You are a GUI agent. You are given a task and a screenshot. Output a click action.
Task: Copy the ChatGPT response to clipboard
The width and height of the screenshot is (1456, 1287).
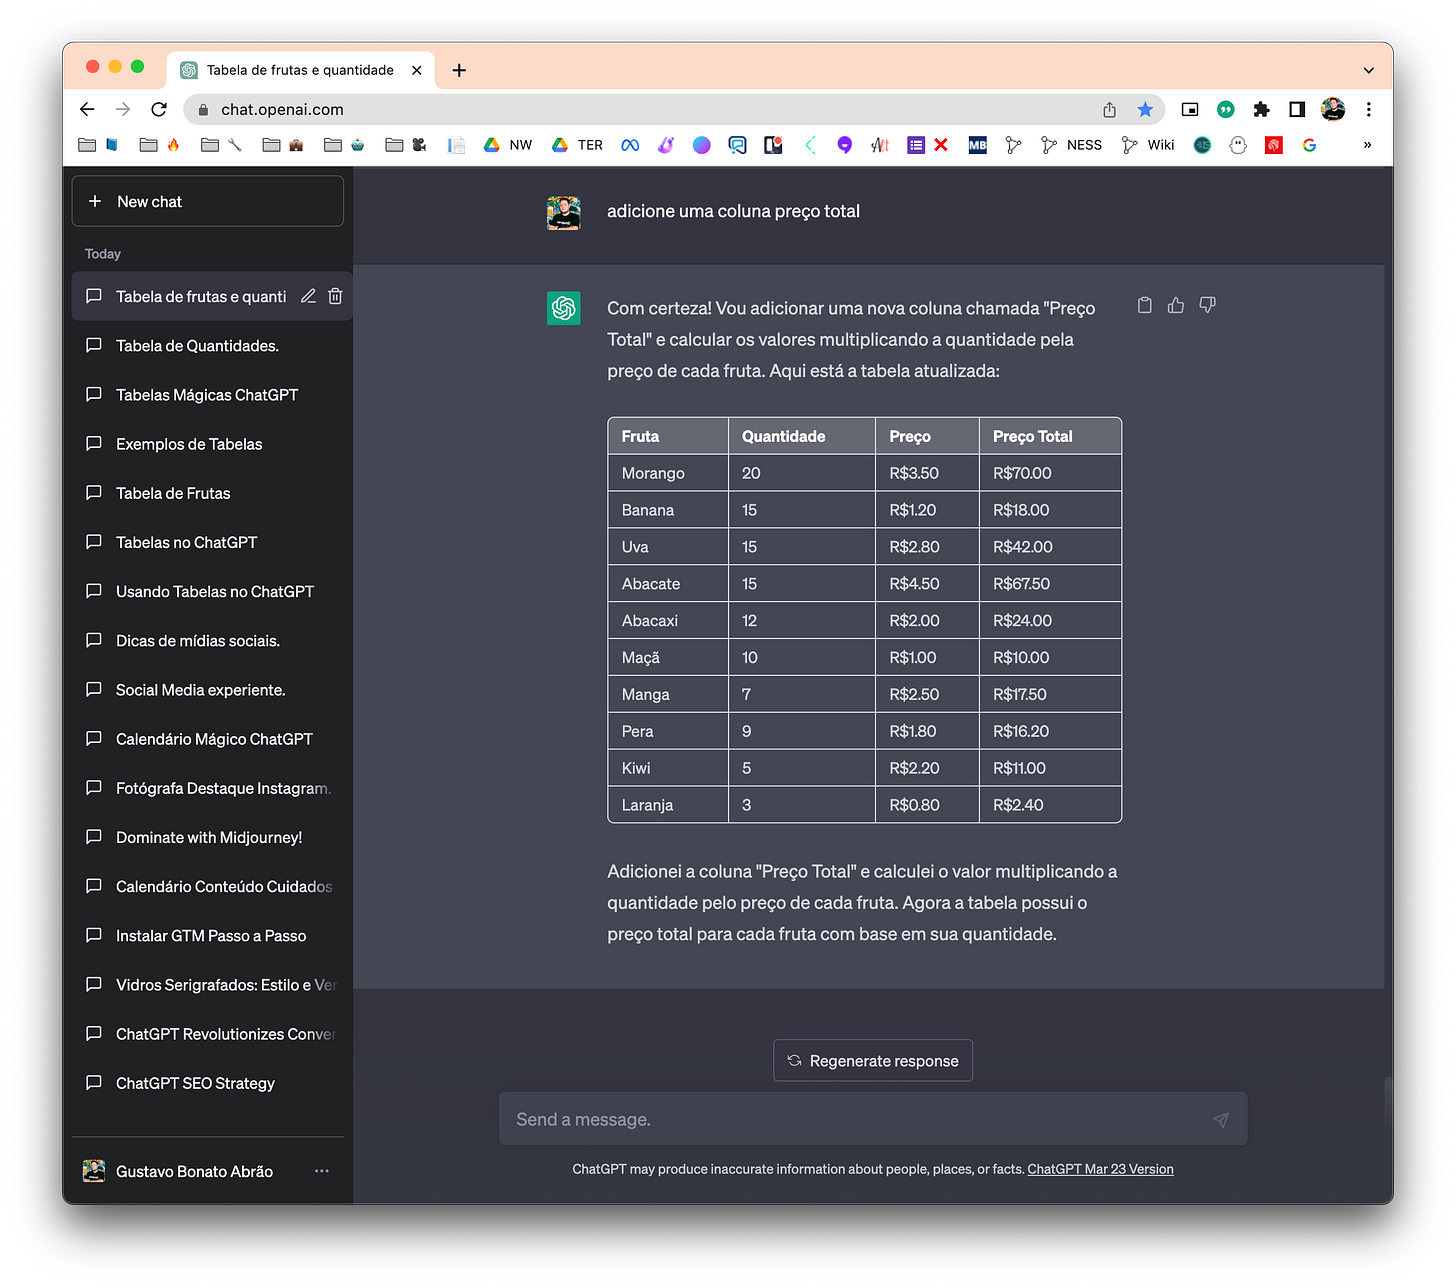click(x=1145, y=305)
